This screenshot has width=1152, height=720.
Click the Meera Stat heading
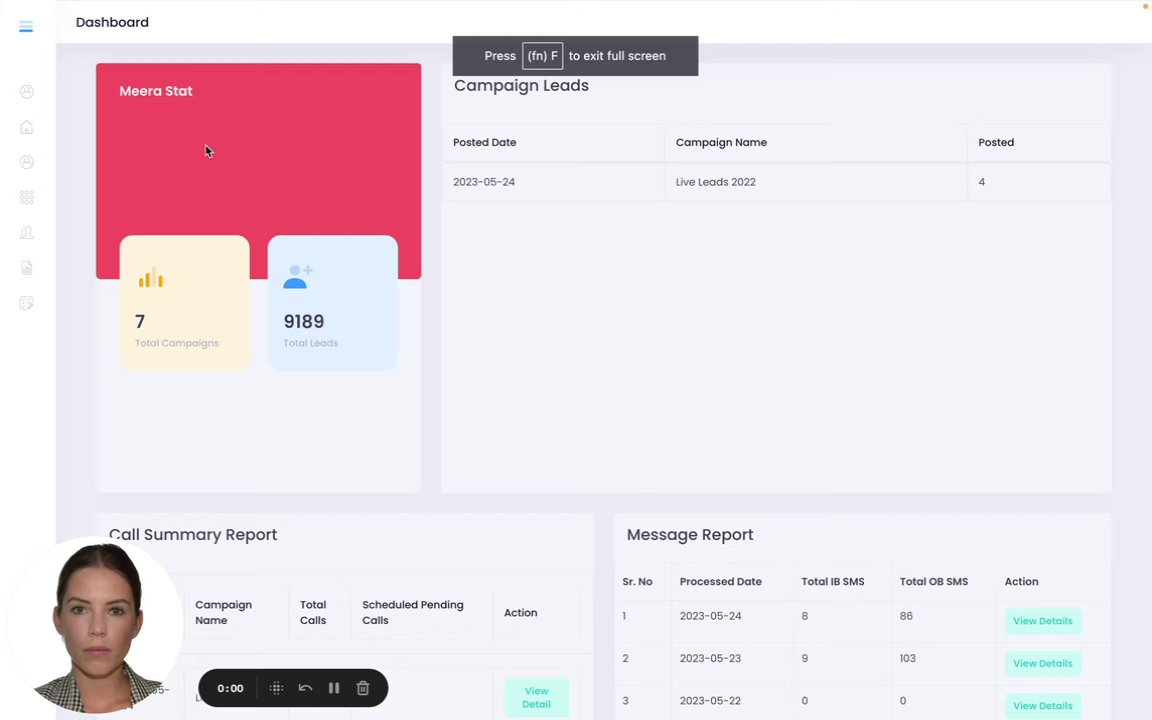156,91
